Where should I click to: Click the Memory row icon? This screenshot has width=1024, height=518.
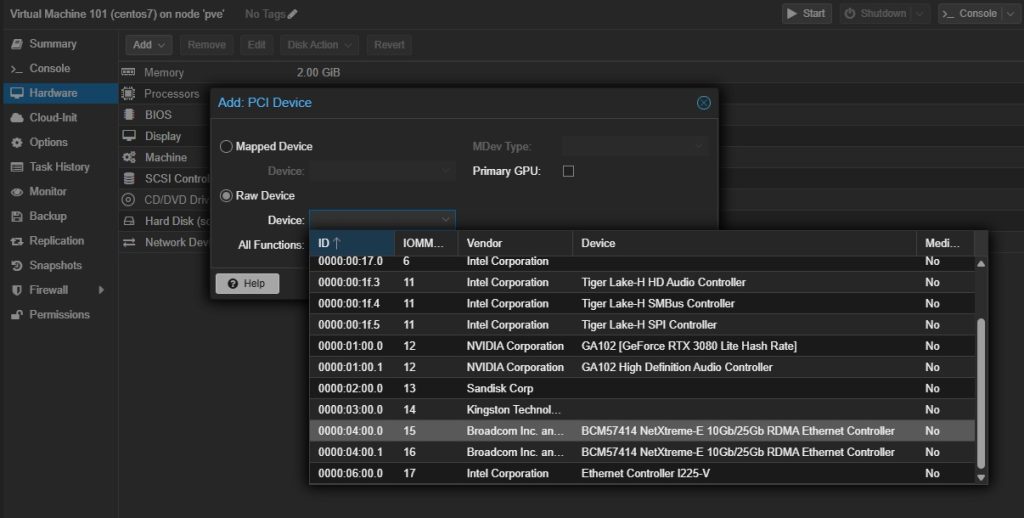[x=129, y=72]
